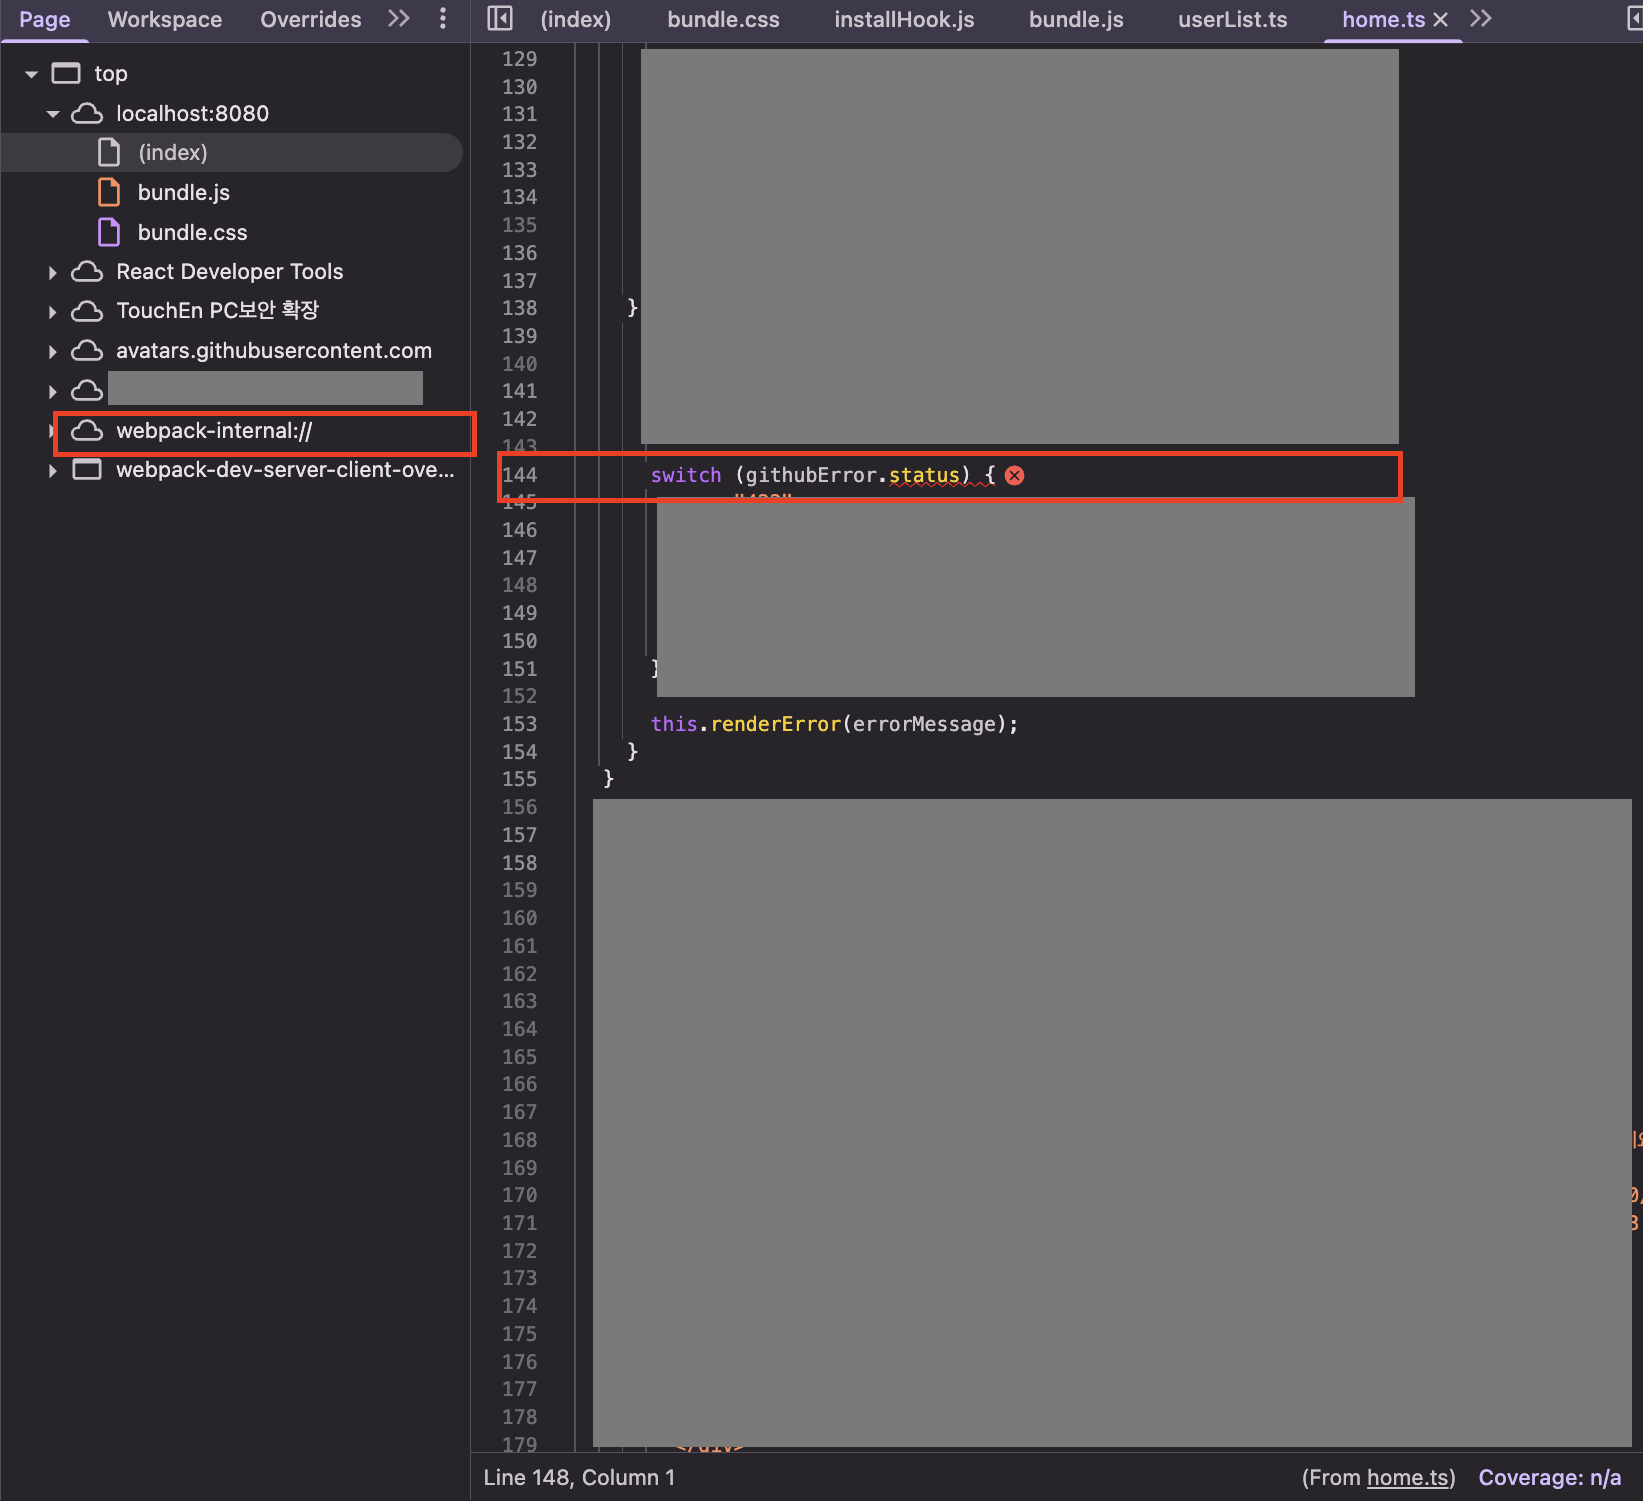
Task: Close the home.ts tab
Action: coord(1440,20)
